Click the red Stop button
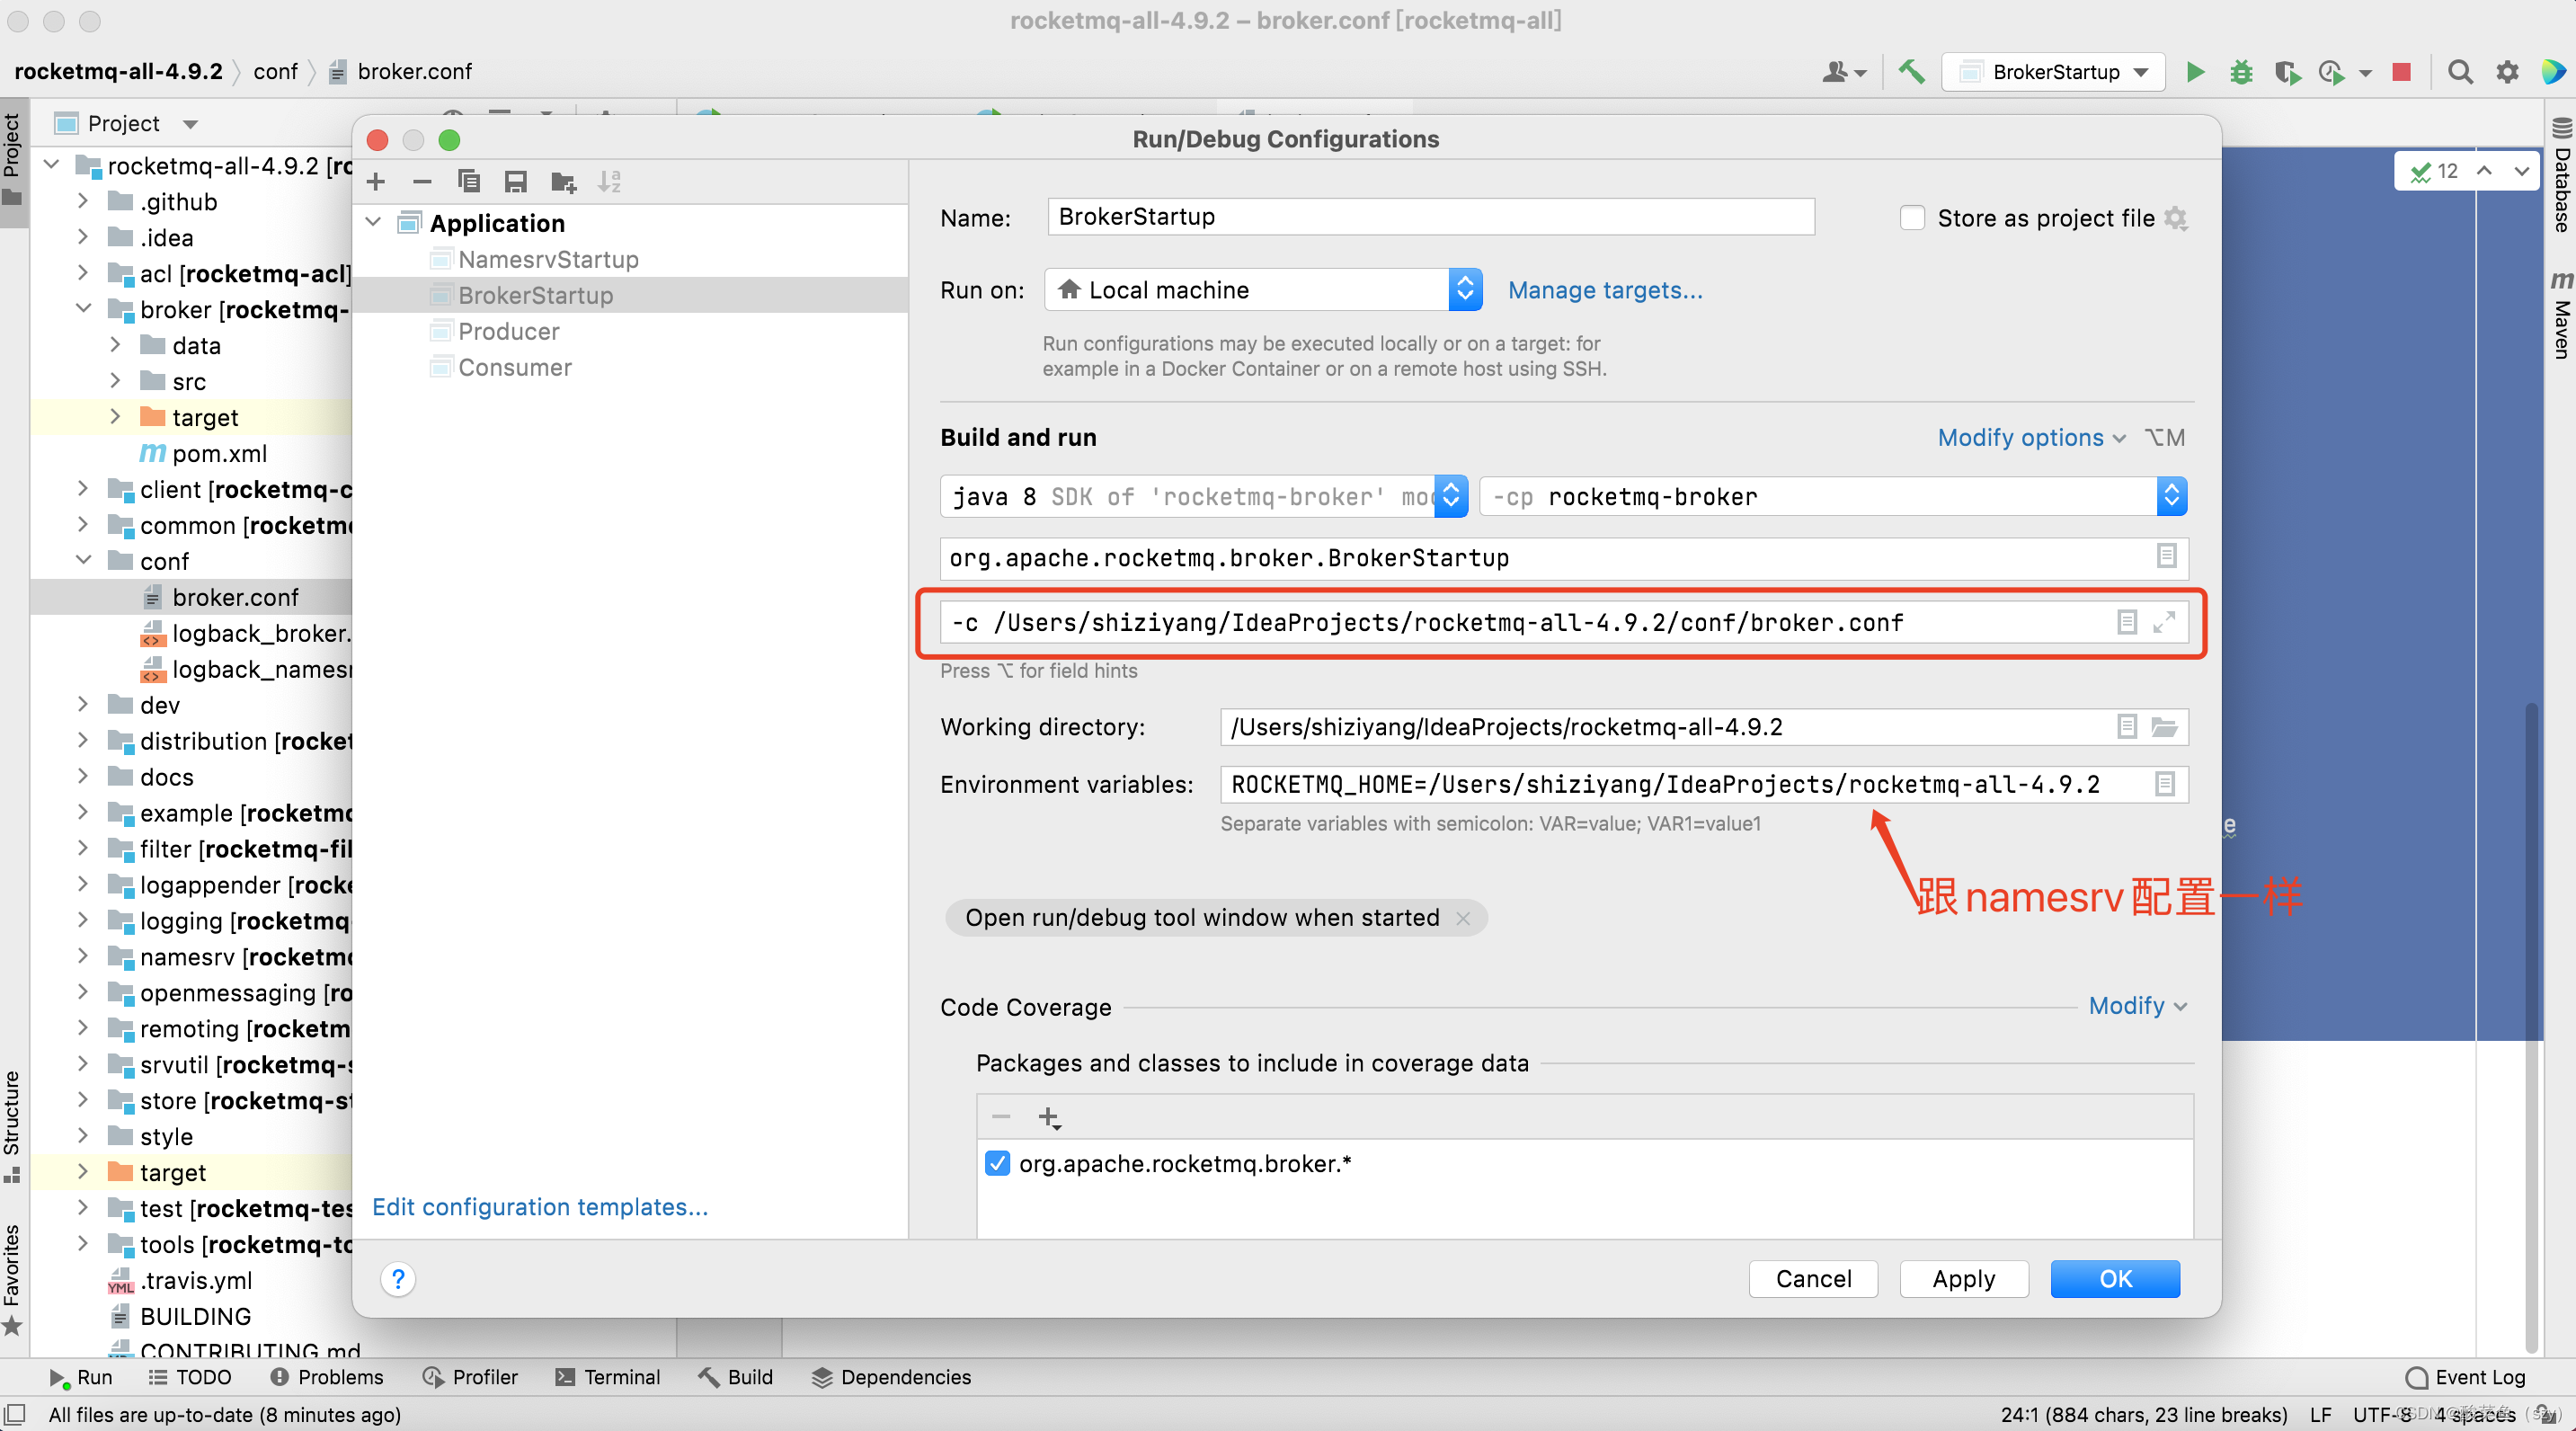 tap(2401, 72)
